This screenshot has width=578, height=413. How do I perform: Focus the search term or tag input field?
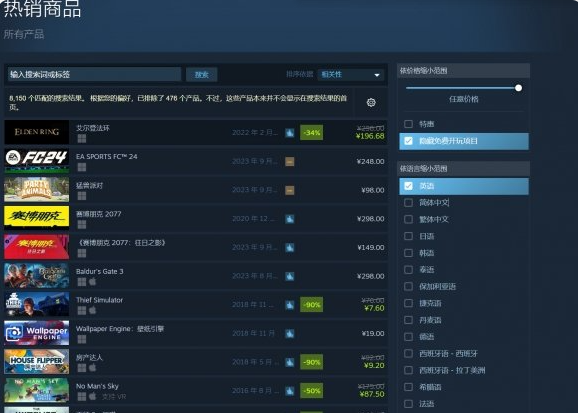pos(94,74)
